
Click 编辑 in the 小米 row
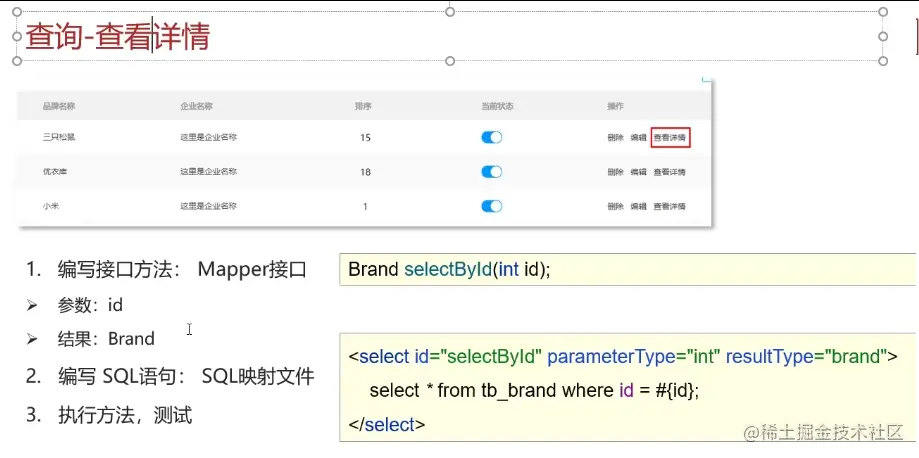[x=638, y=206]
